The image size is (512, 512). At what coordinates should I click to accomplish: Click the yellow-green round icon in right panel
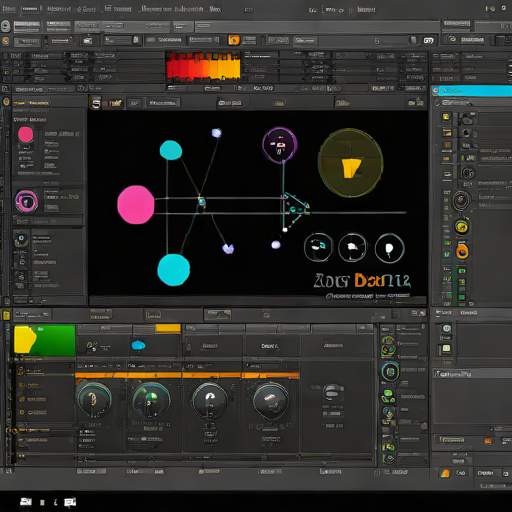pos(462,227)
